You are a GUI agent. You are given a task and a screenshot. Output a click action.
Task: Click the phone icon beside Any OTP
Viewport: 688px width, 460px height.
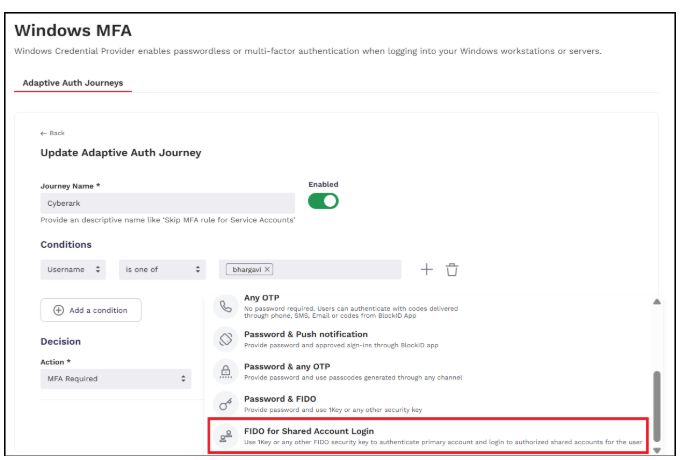226,305
